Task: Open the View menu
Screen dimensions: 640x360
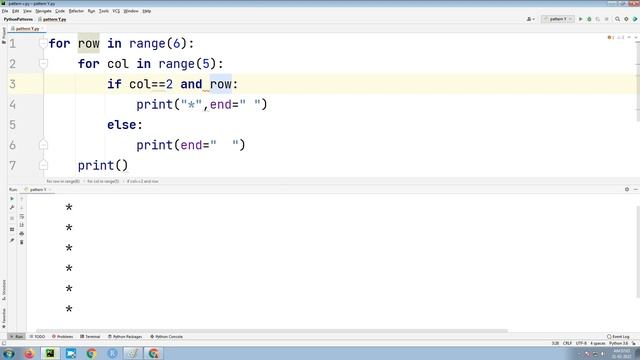Action: (27, 11)
